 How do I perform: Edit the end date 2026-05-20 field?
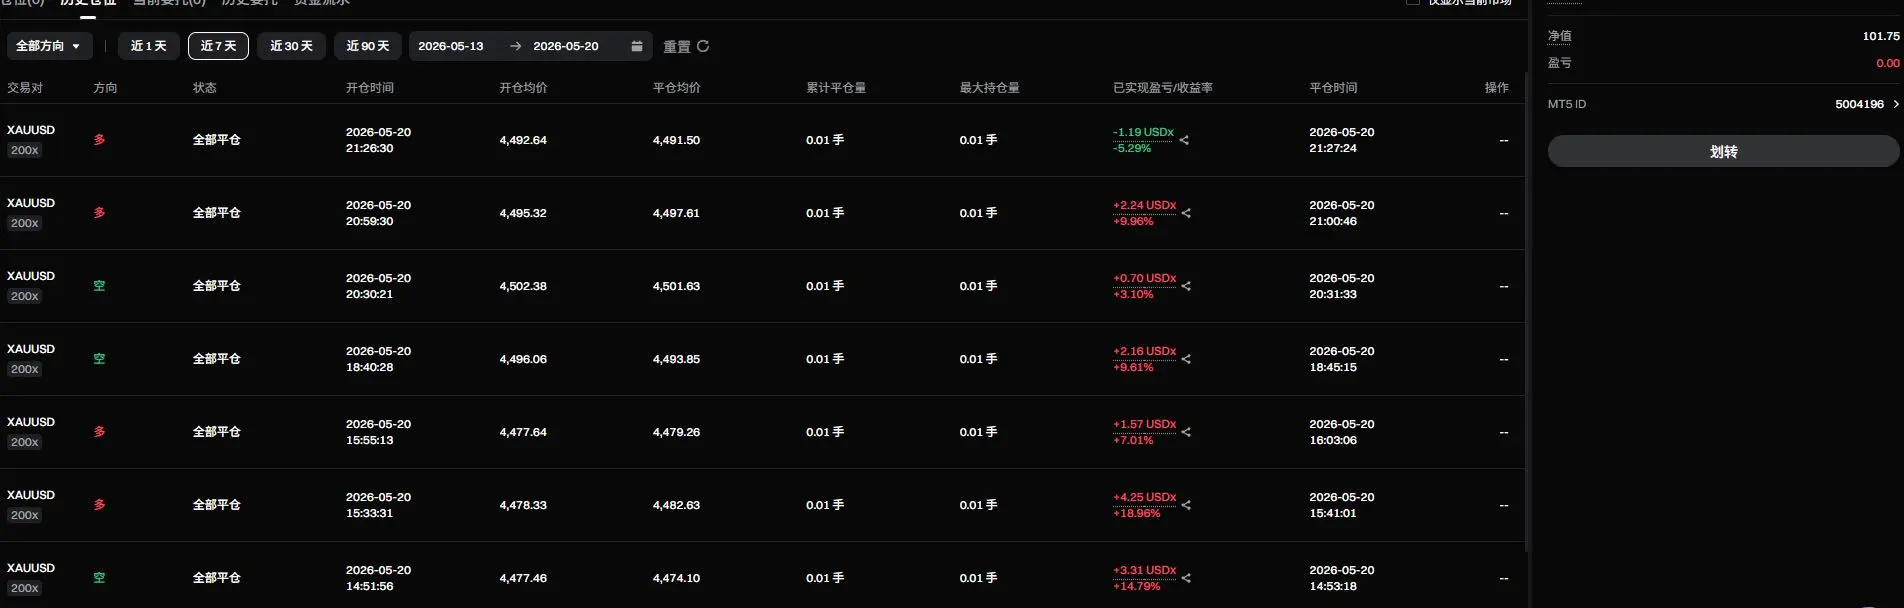566,46
